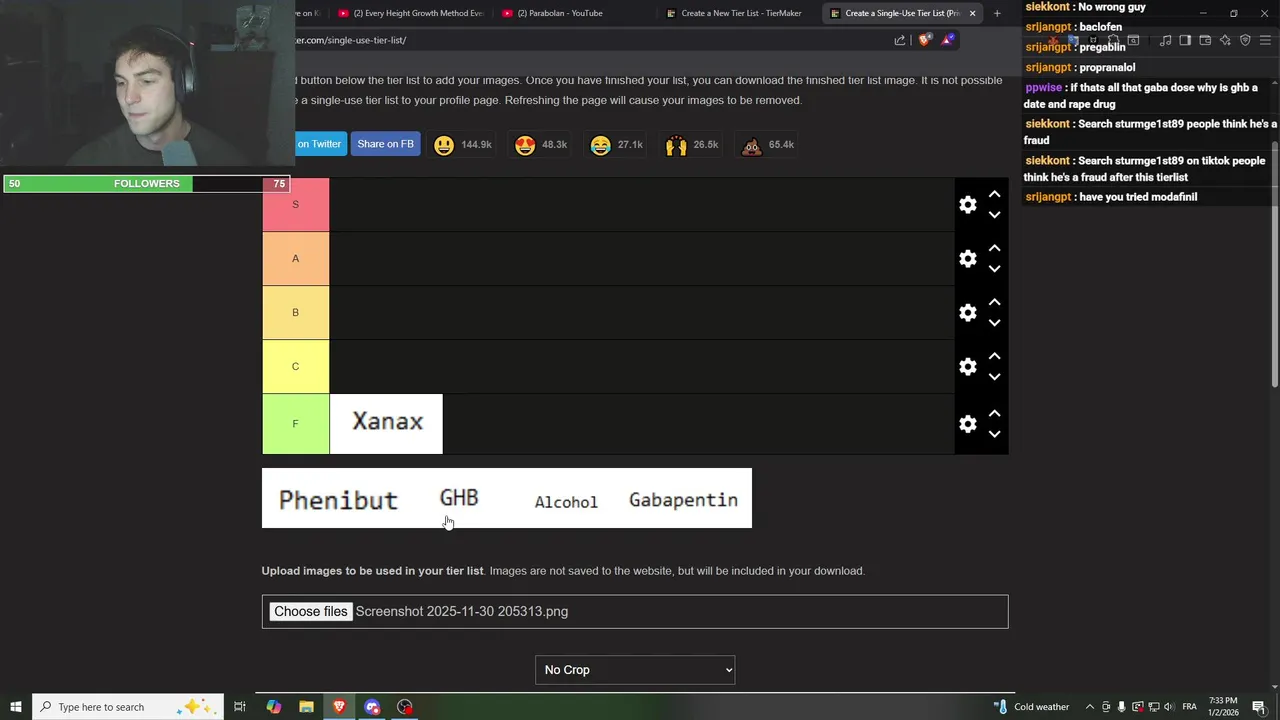This screenshot has height=720, width=1280.
Task: Move the C tier row down
Action: tap(994, 377)
